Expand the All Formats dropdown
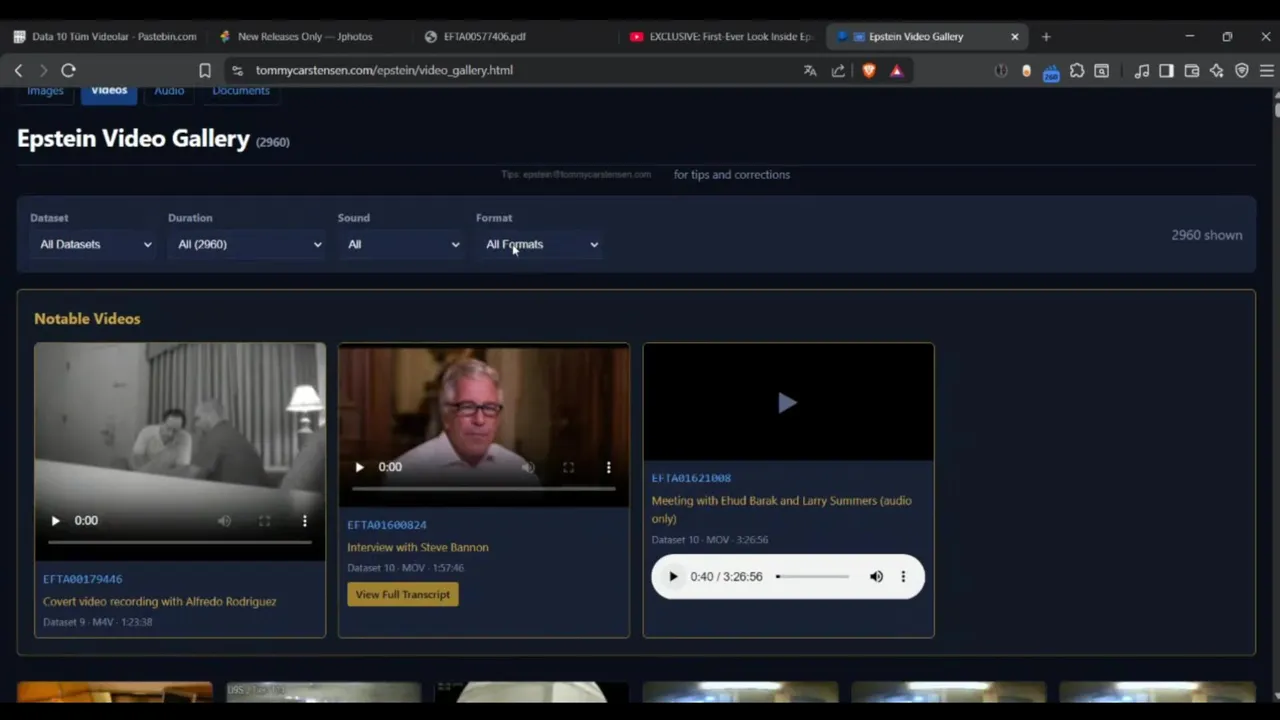This screenshot has width=1280, height=720. 541,244
